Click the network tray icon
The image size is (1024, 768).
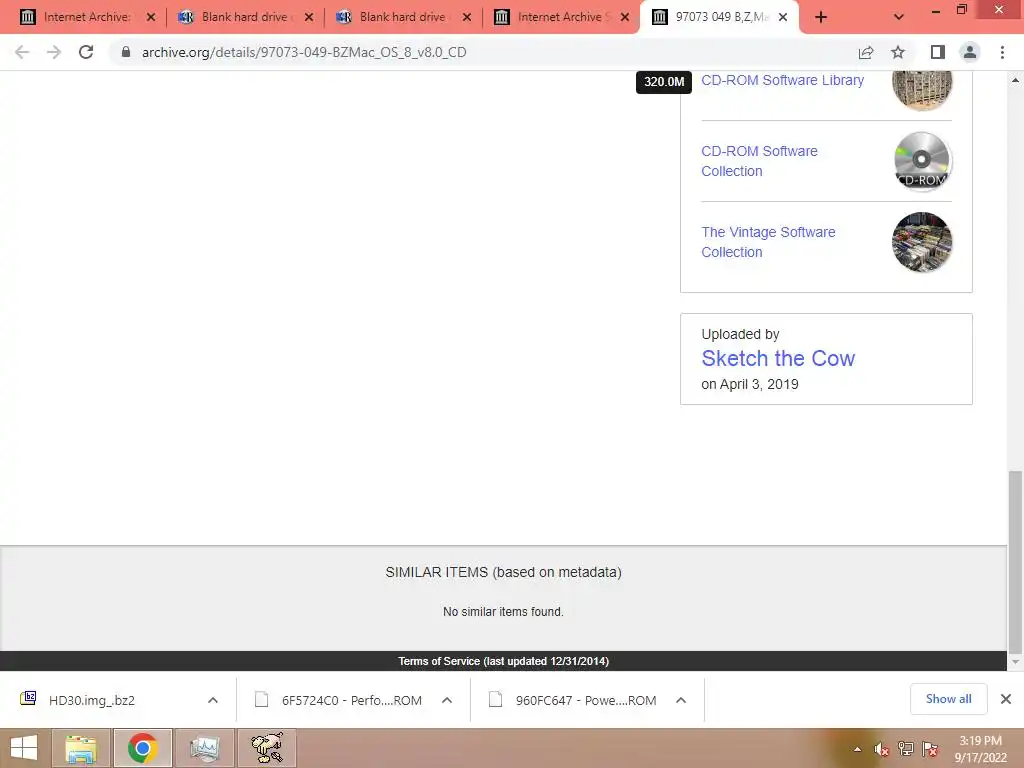pos(906,749)
